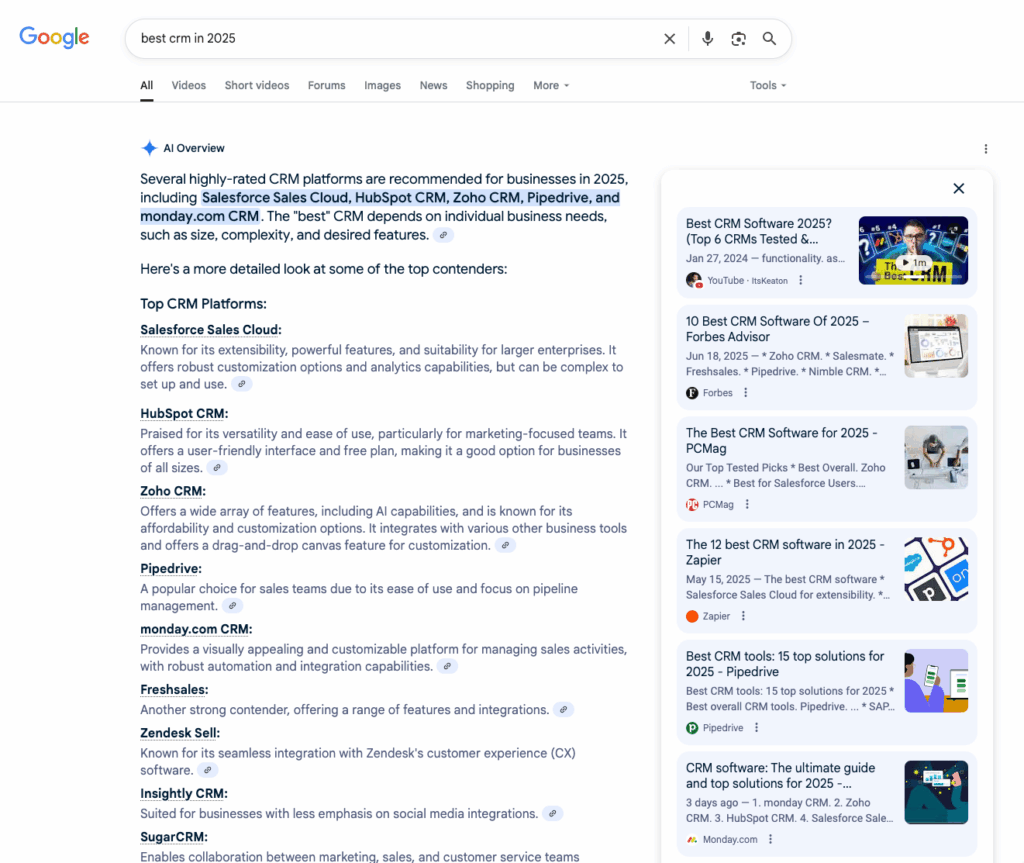Open three-dot menu on the Zapier card

pos(743,616)
